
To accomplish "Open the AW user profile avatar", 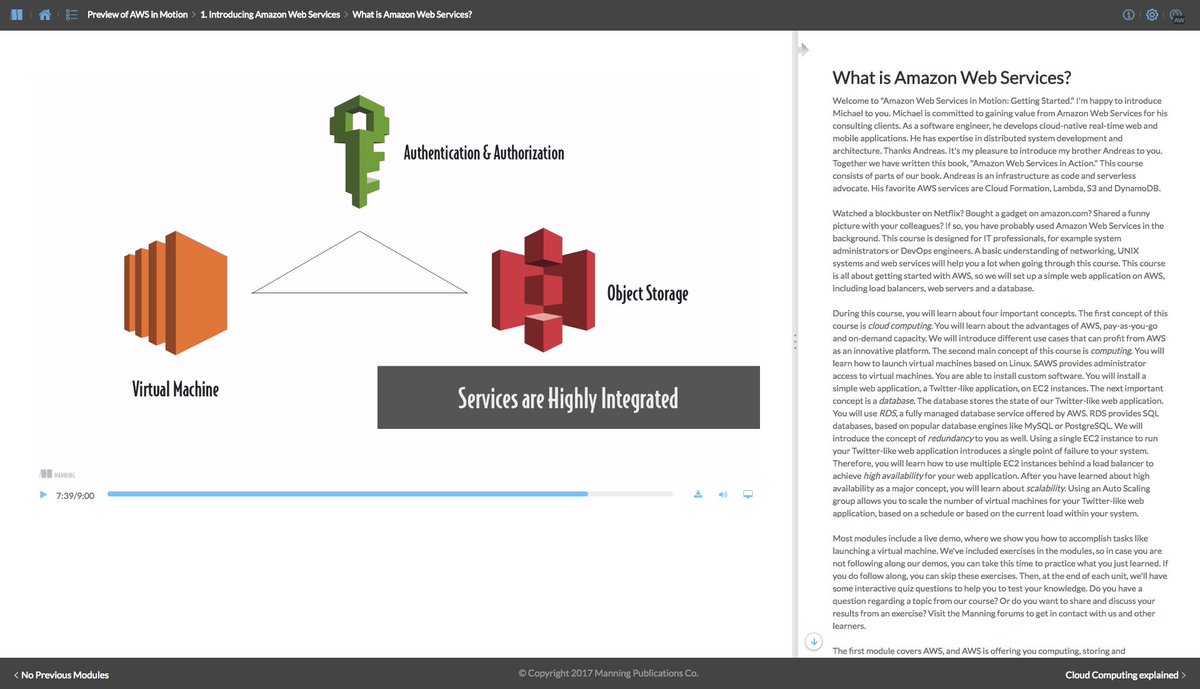I will (x=1177, y=15).
